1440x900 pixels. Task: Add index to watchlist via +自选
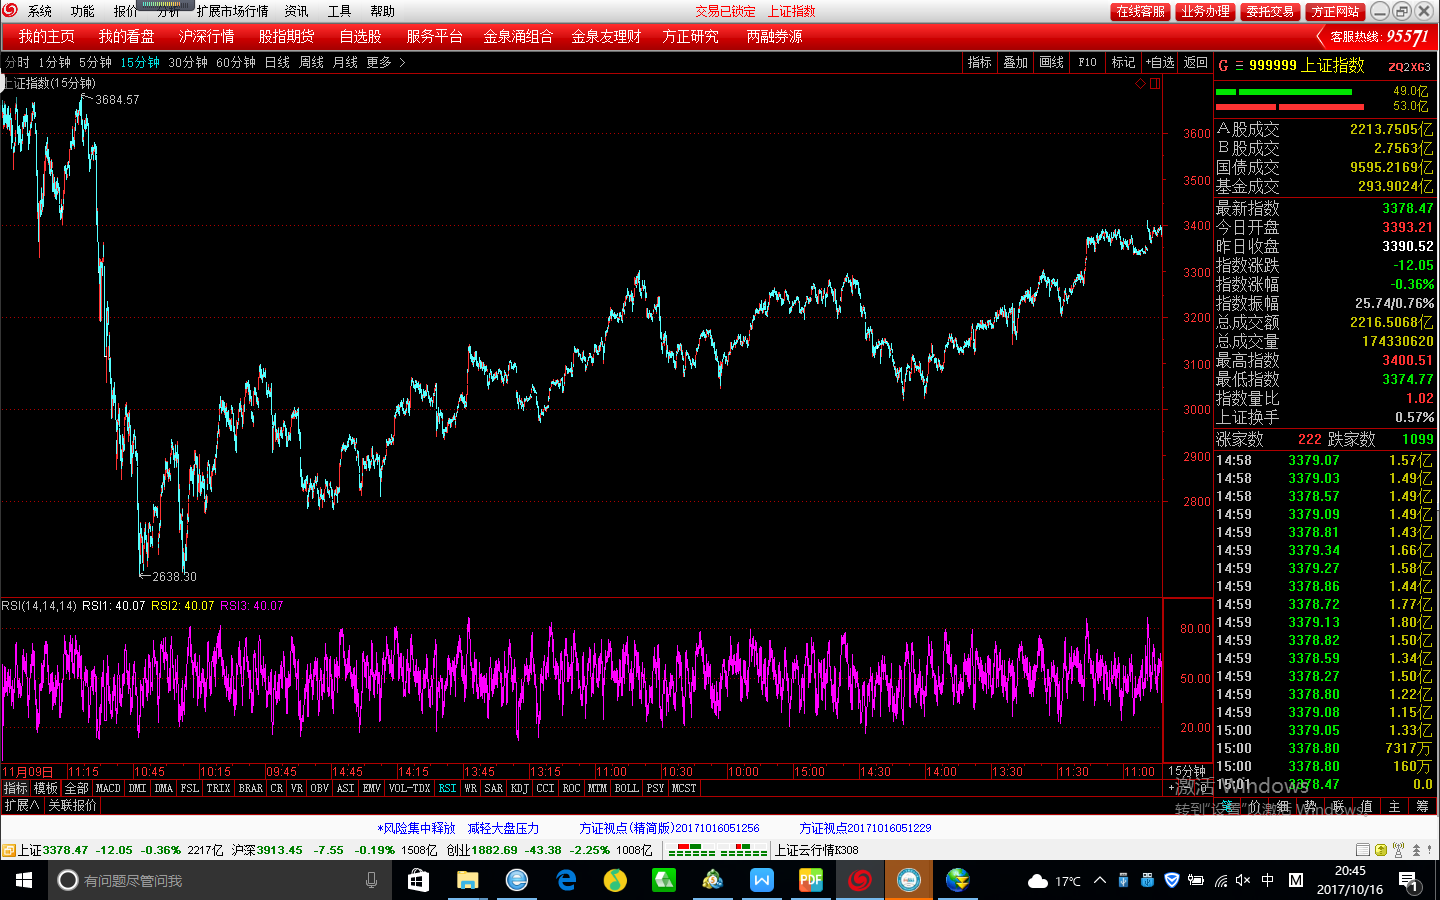tap(1160, 62)
